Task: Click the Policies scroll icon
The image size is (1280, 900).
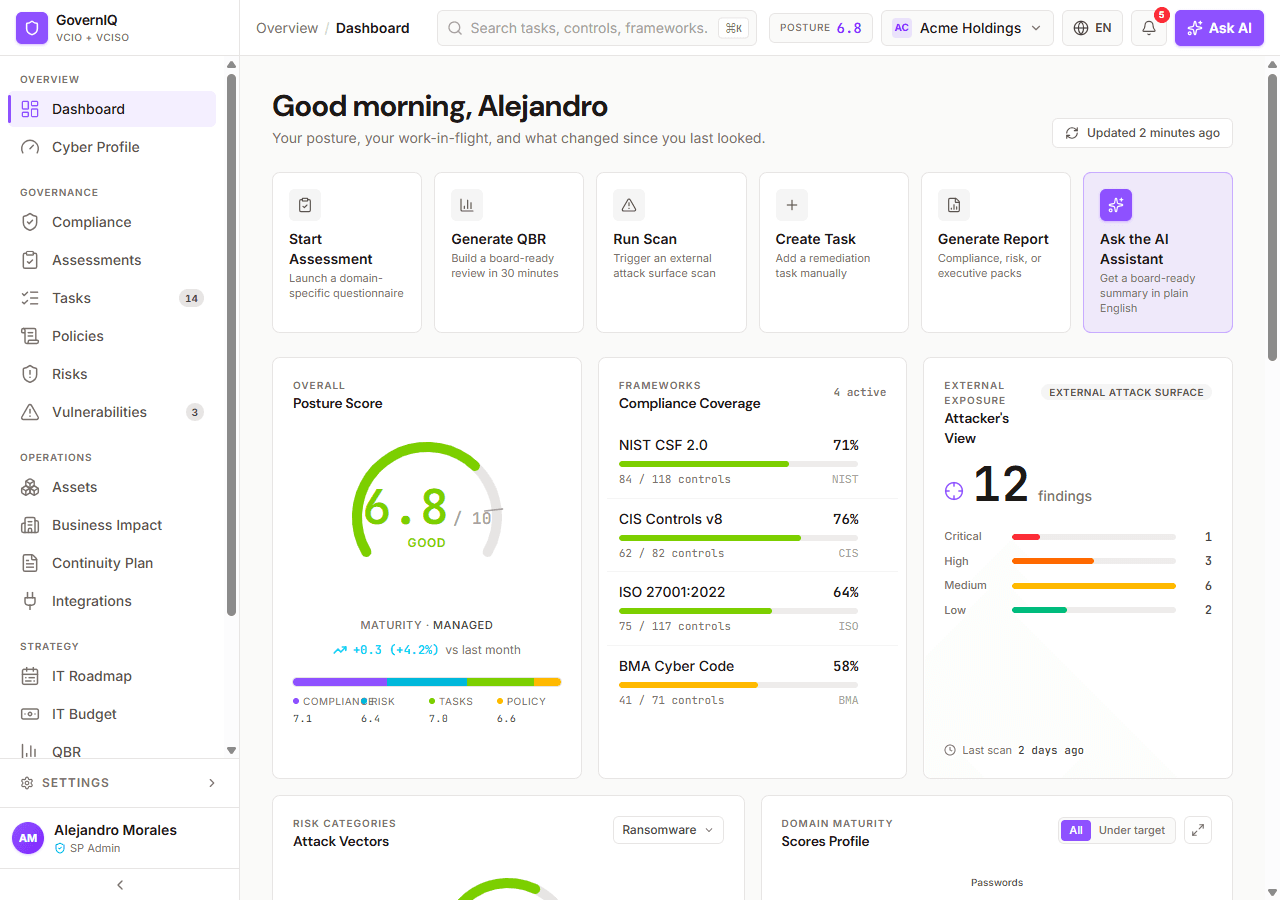Action: point(30,336)
